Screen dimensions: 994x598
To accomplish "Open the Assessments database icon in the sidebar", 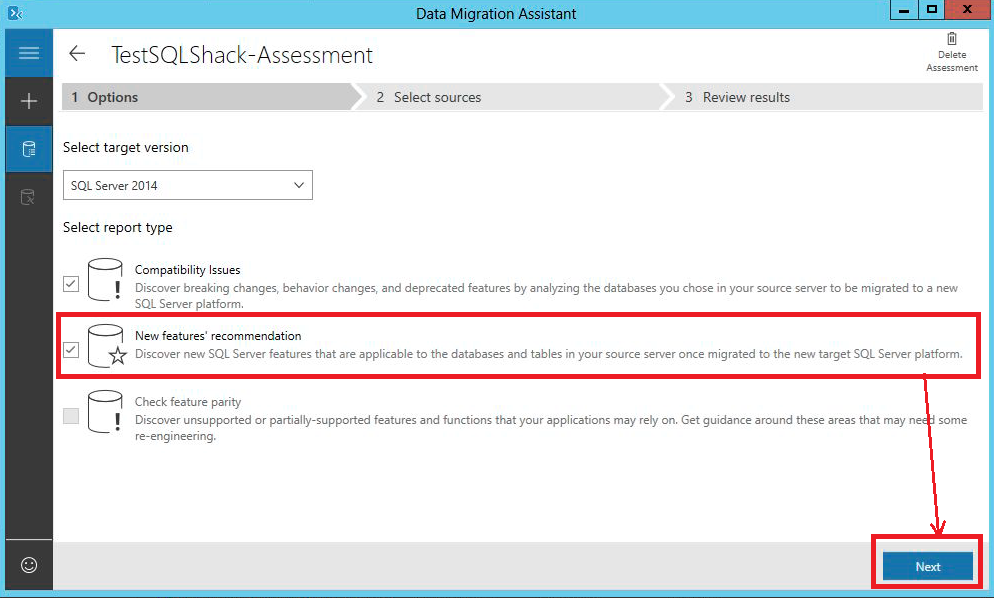I will pyautogui.click(x=29, y=149).
